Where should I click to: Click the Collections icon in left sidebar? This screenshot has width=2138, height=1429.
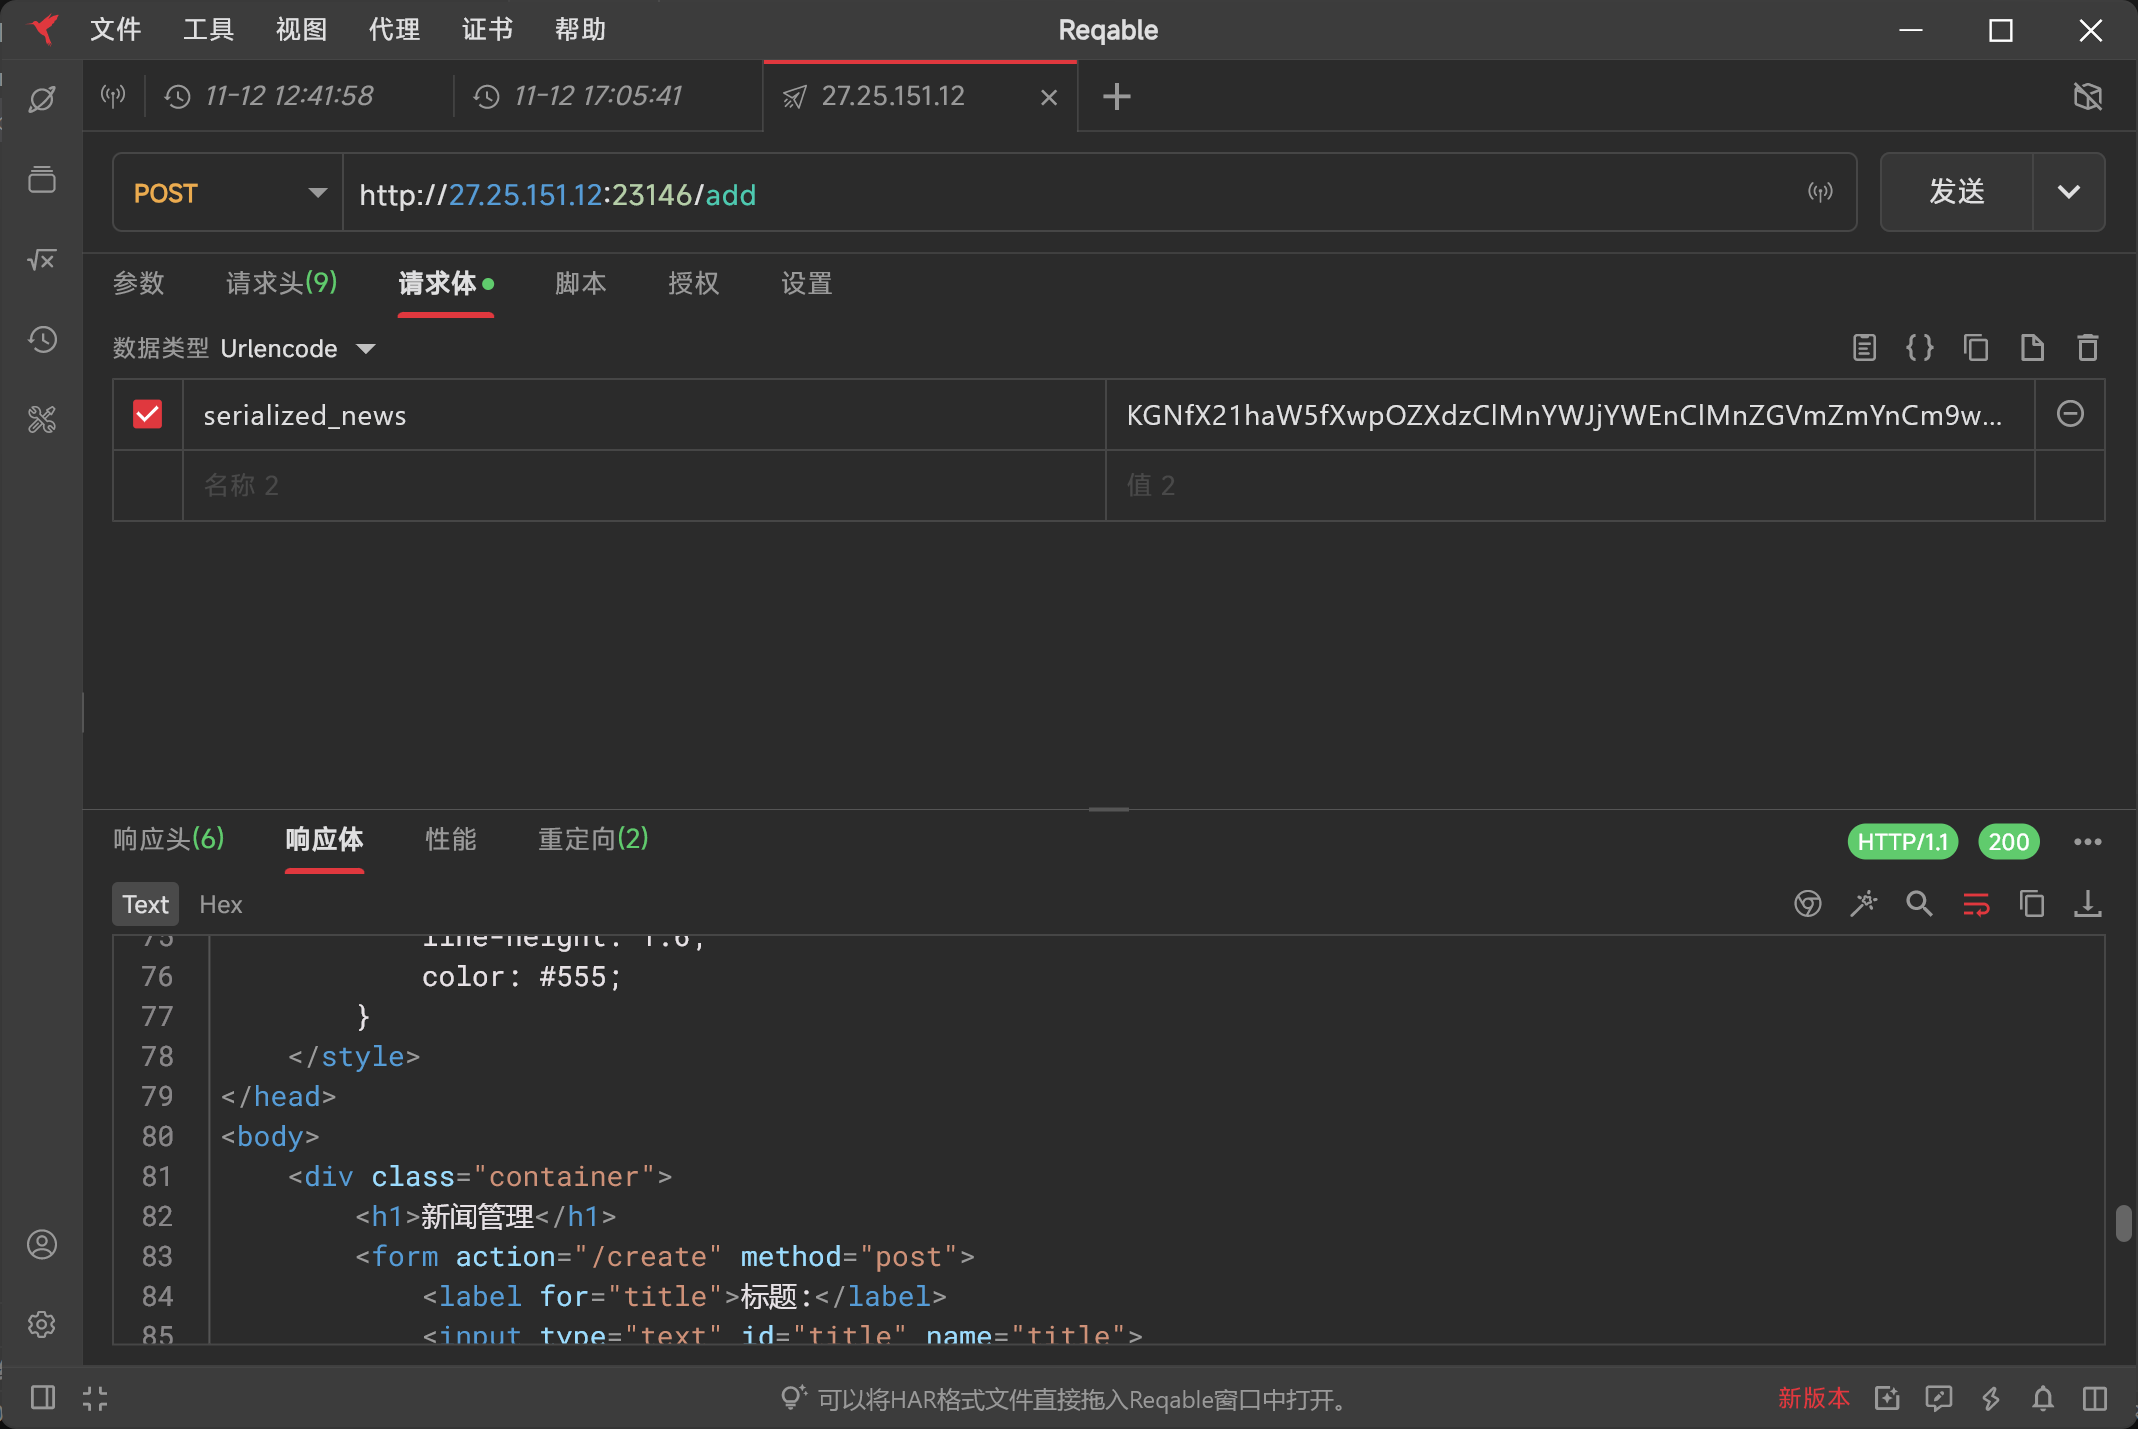pyautogui.click(x=42, y=180)
